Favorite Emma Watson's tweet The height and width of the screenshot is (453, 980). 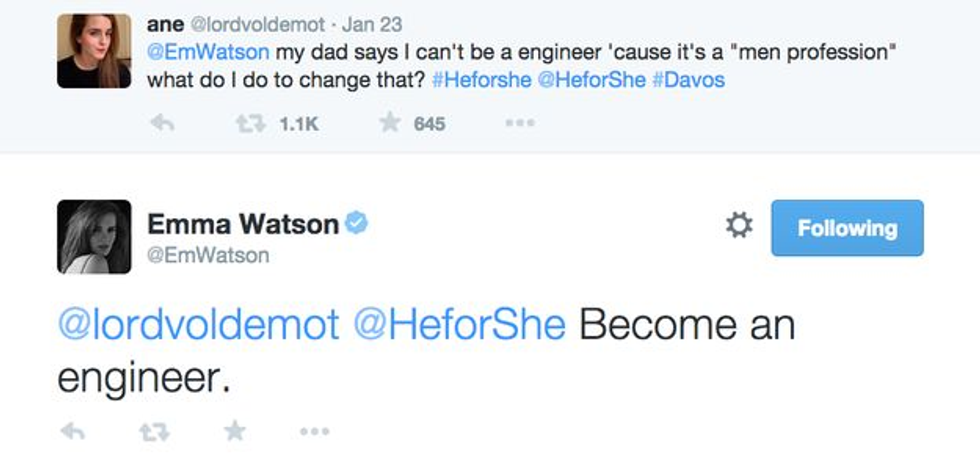tap(234, 431)
